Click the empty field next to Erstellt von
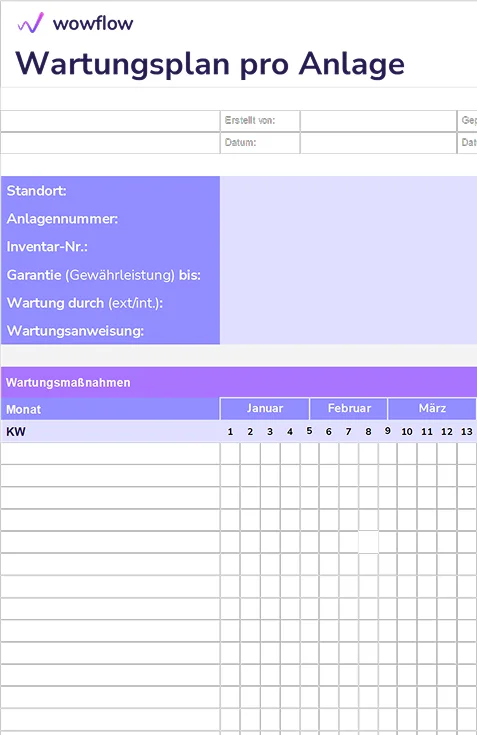Screen dimensions: 477x735 coord(378,121)
